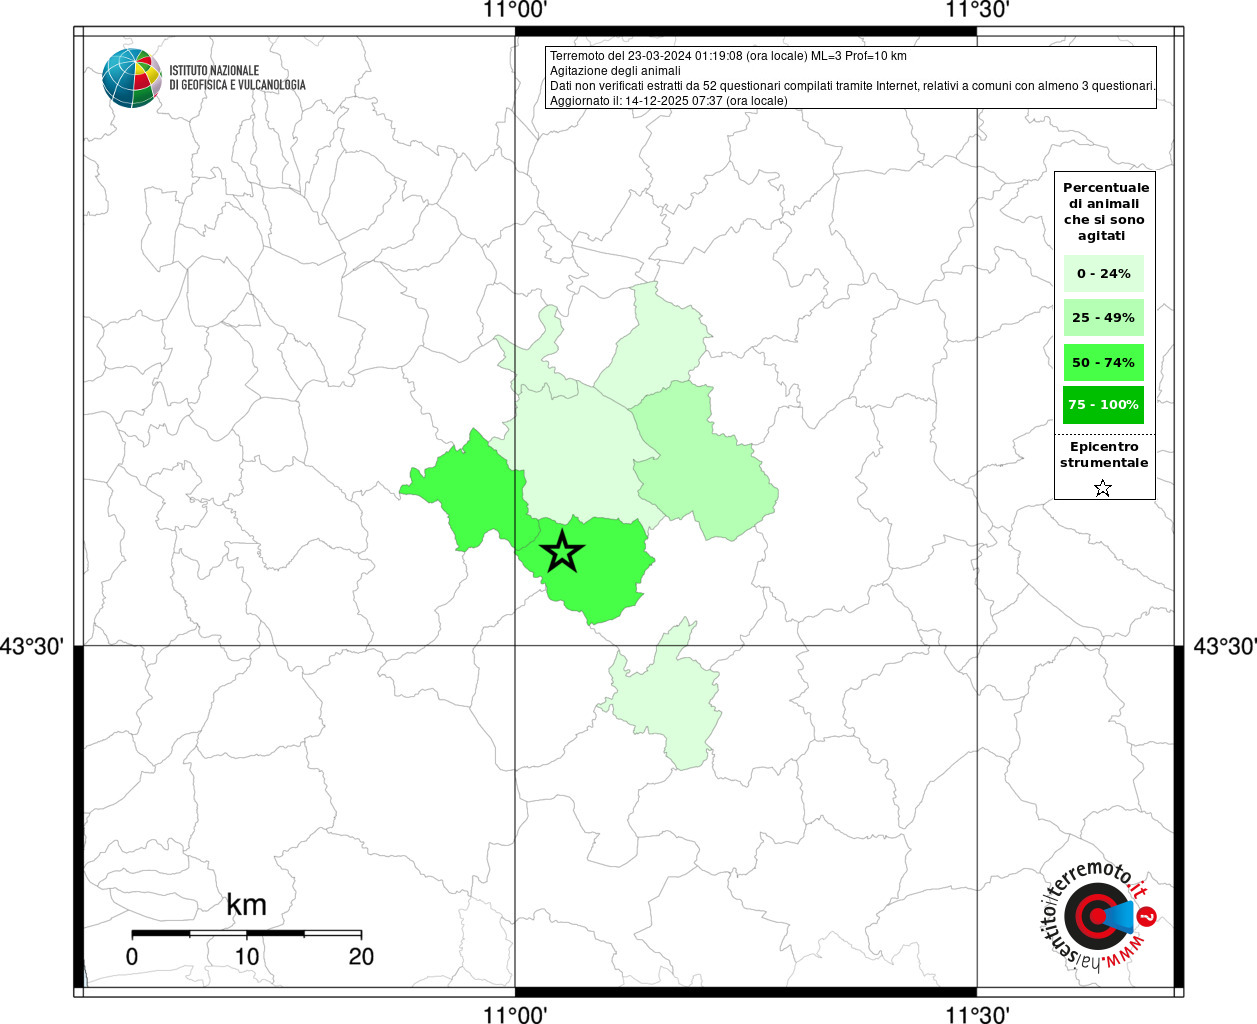
Task: Click the 'km' scale bar label
Action: pyautogui.click(x=246, y=905)
